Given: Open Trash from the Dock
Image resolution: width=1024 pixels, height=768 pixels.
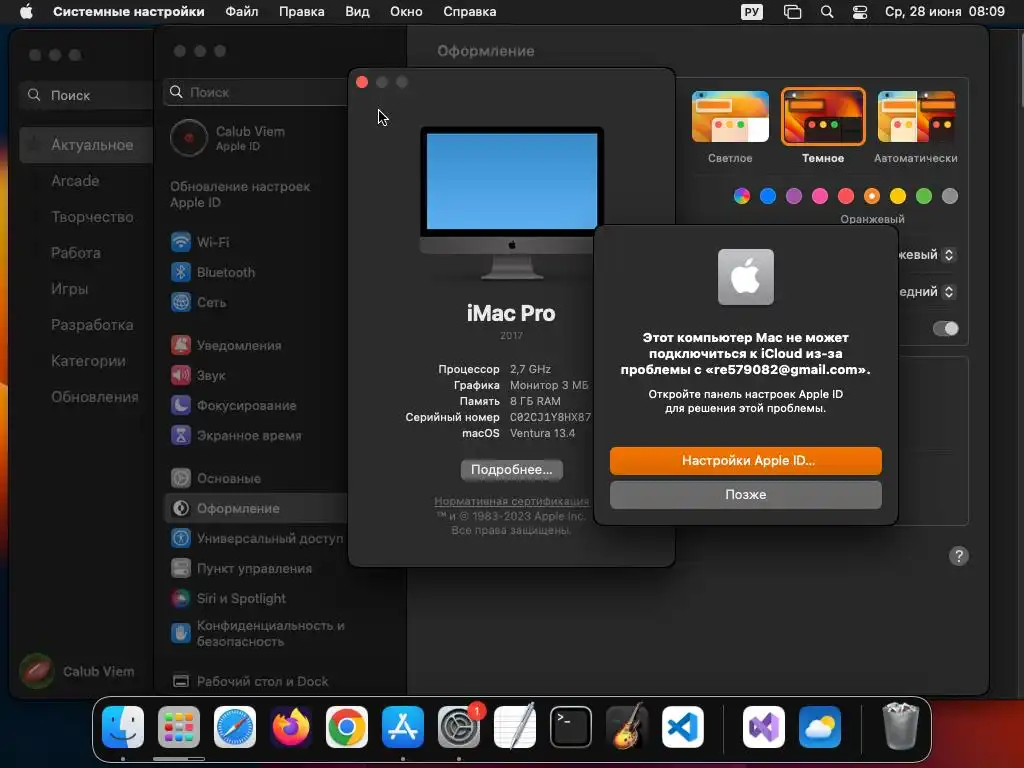Looking at the screenshot, I should click(901, 727).
